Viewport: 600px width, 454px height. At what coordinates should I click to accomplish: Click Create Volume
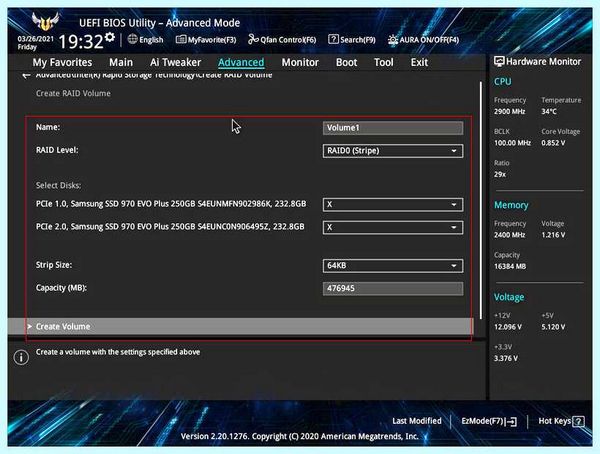click(240, 327)
